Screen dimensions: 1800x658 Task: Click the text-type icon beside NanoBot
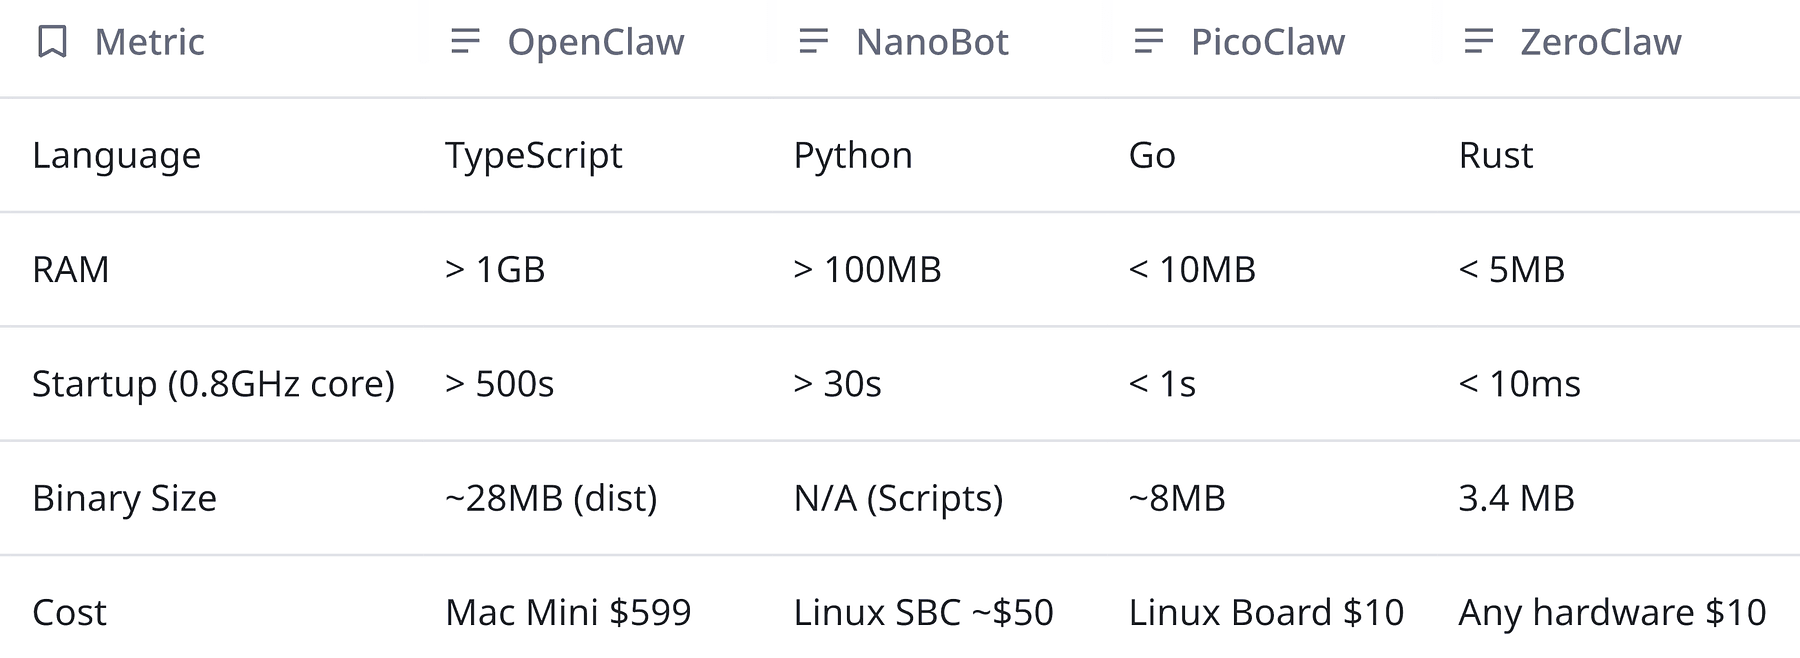point(814,42)
